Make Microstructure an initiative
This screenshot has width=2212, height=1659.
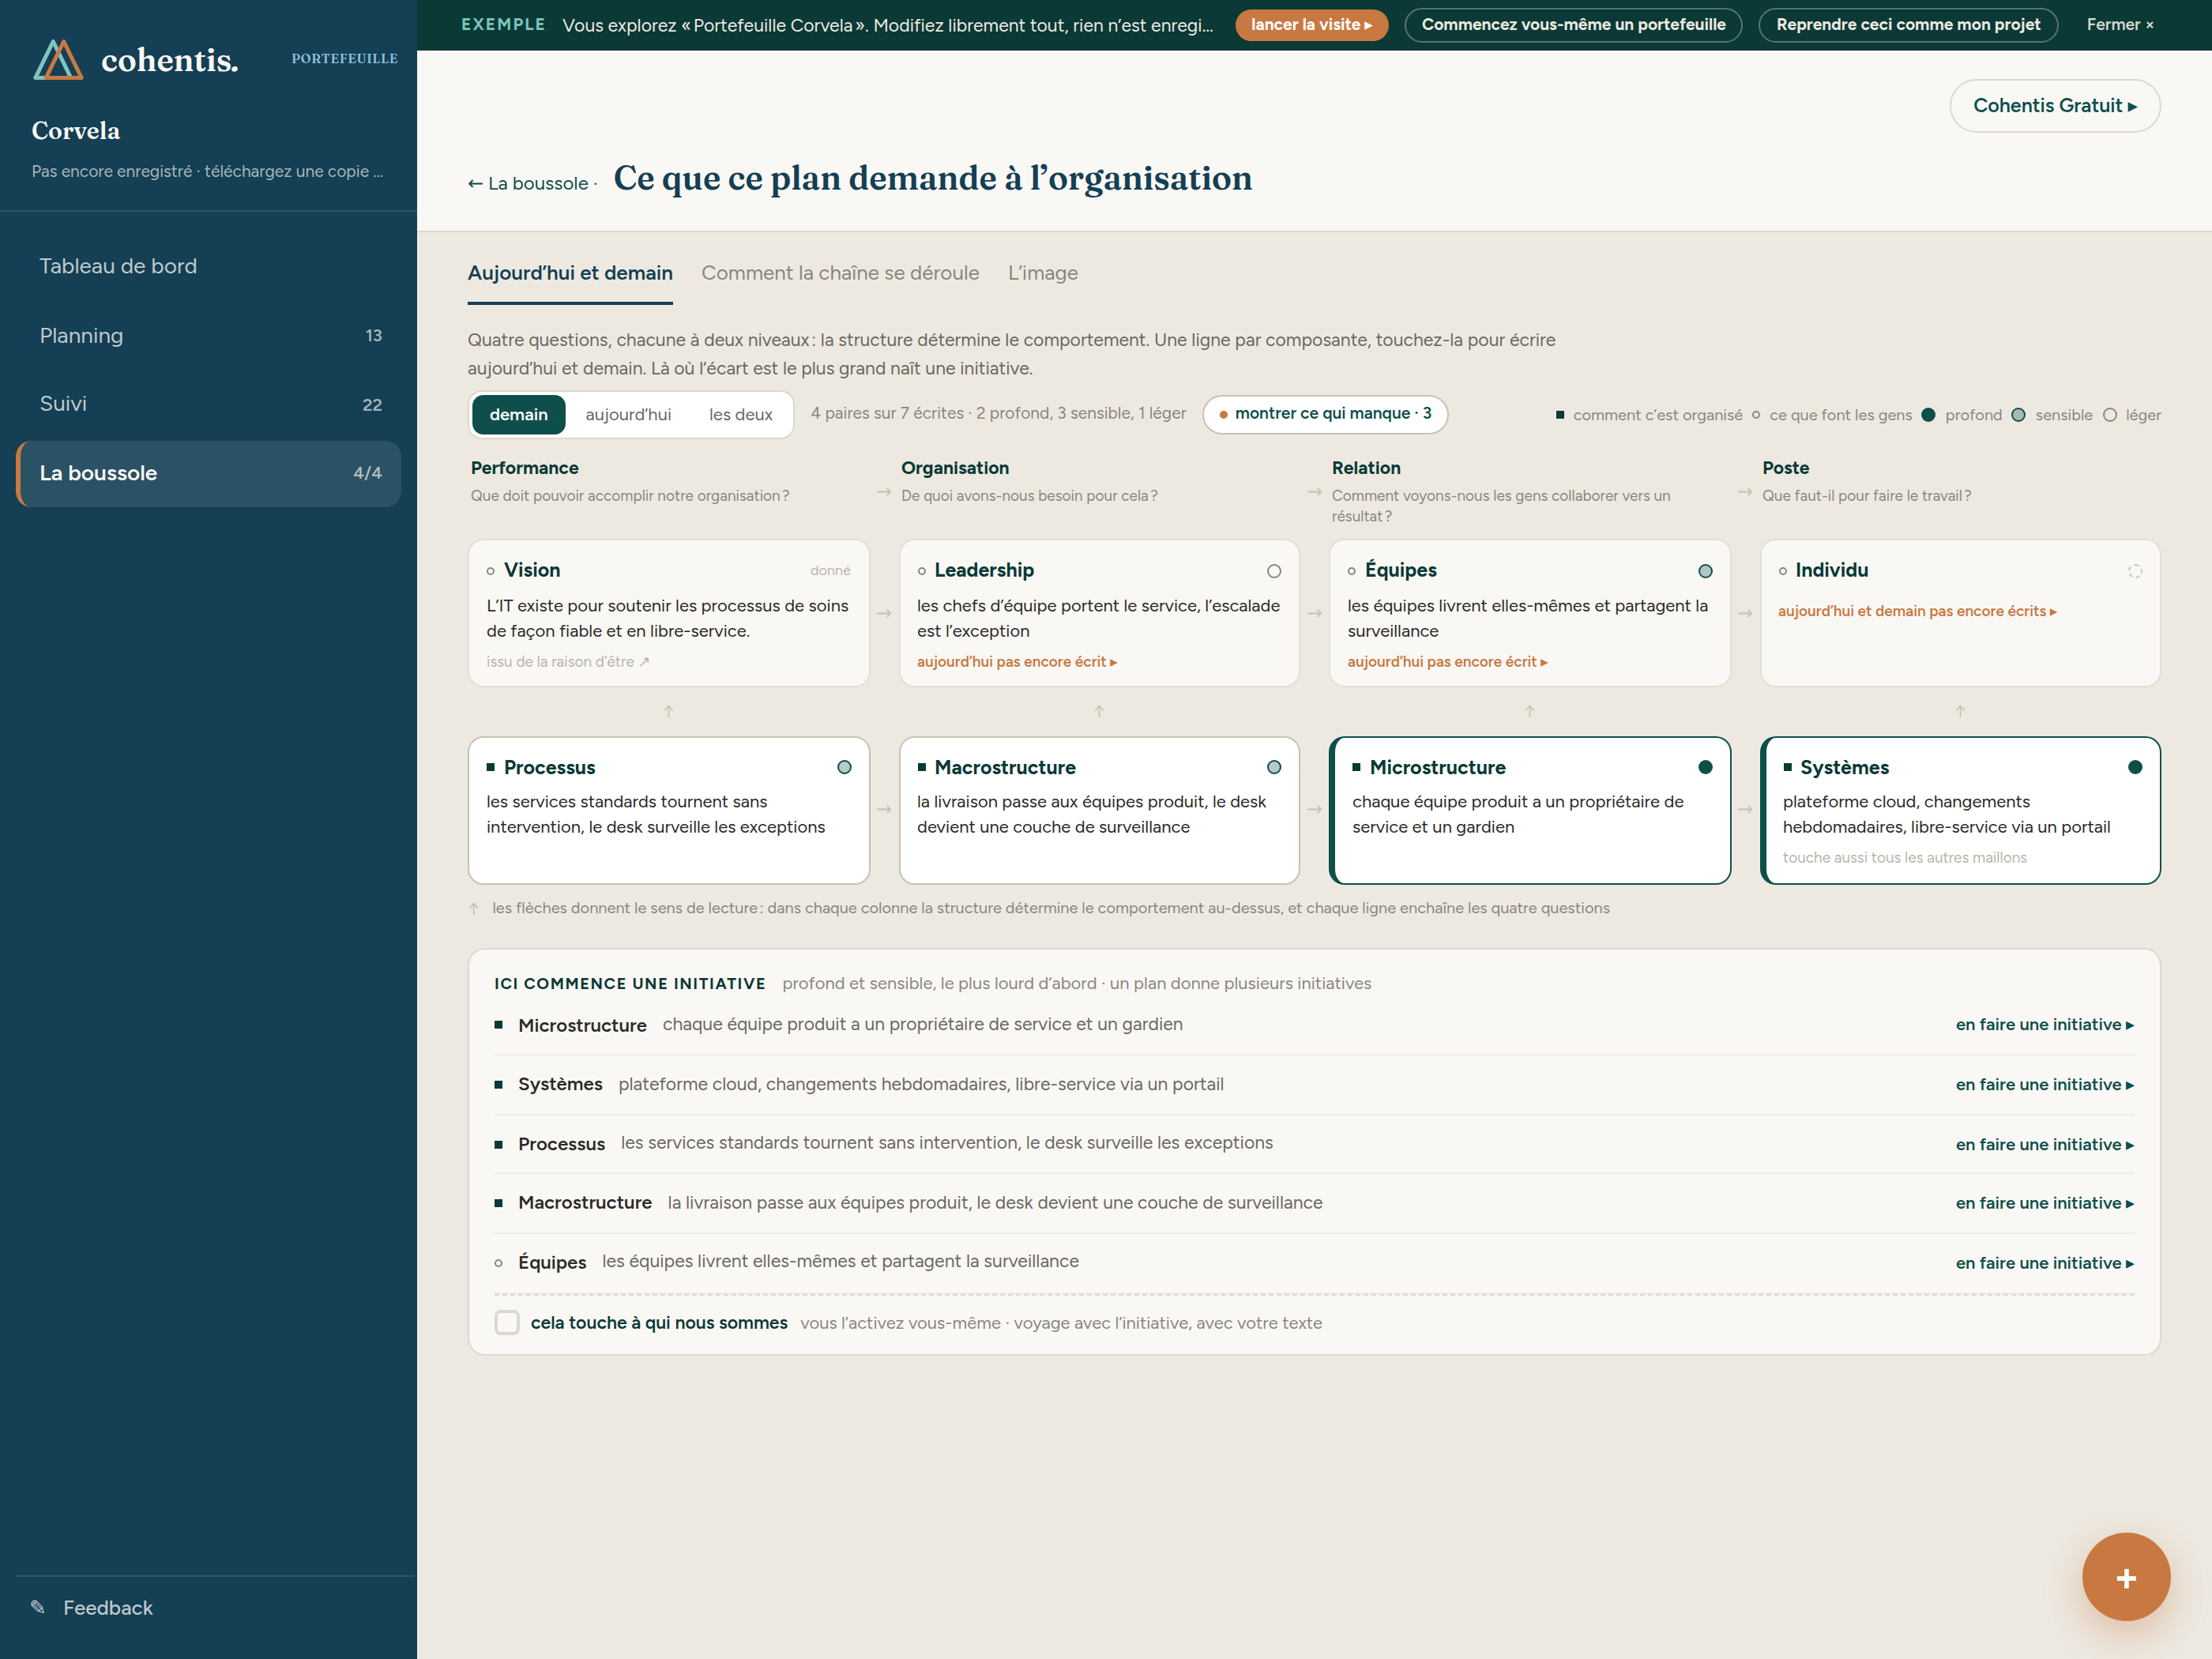click(x=2044, y=1025)
